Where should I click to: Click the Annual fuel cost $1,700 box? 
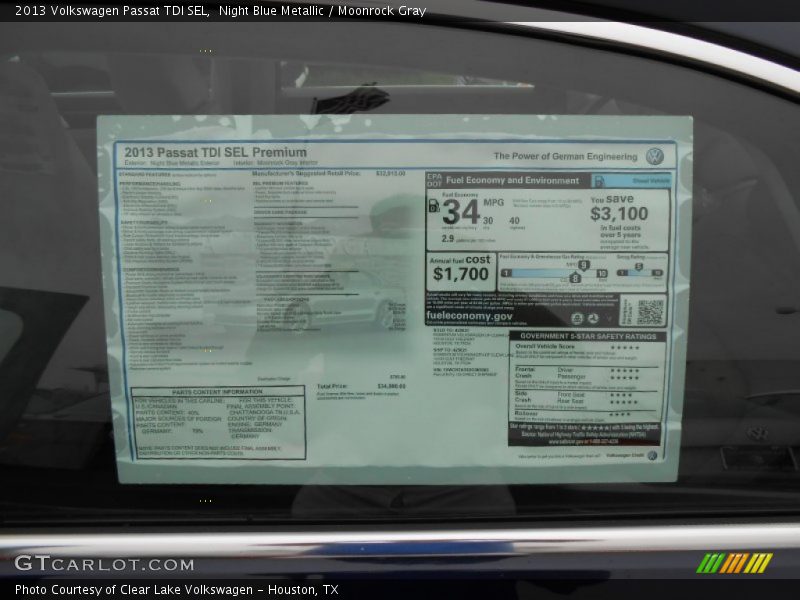[460, 269]
